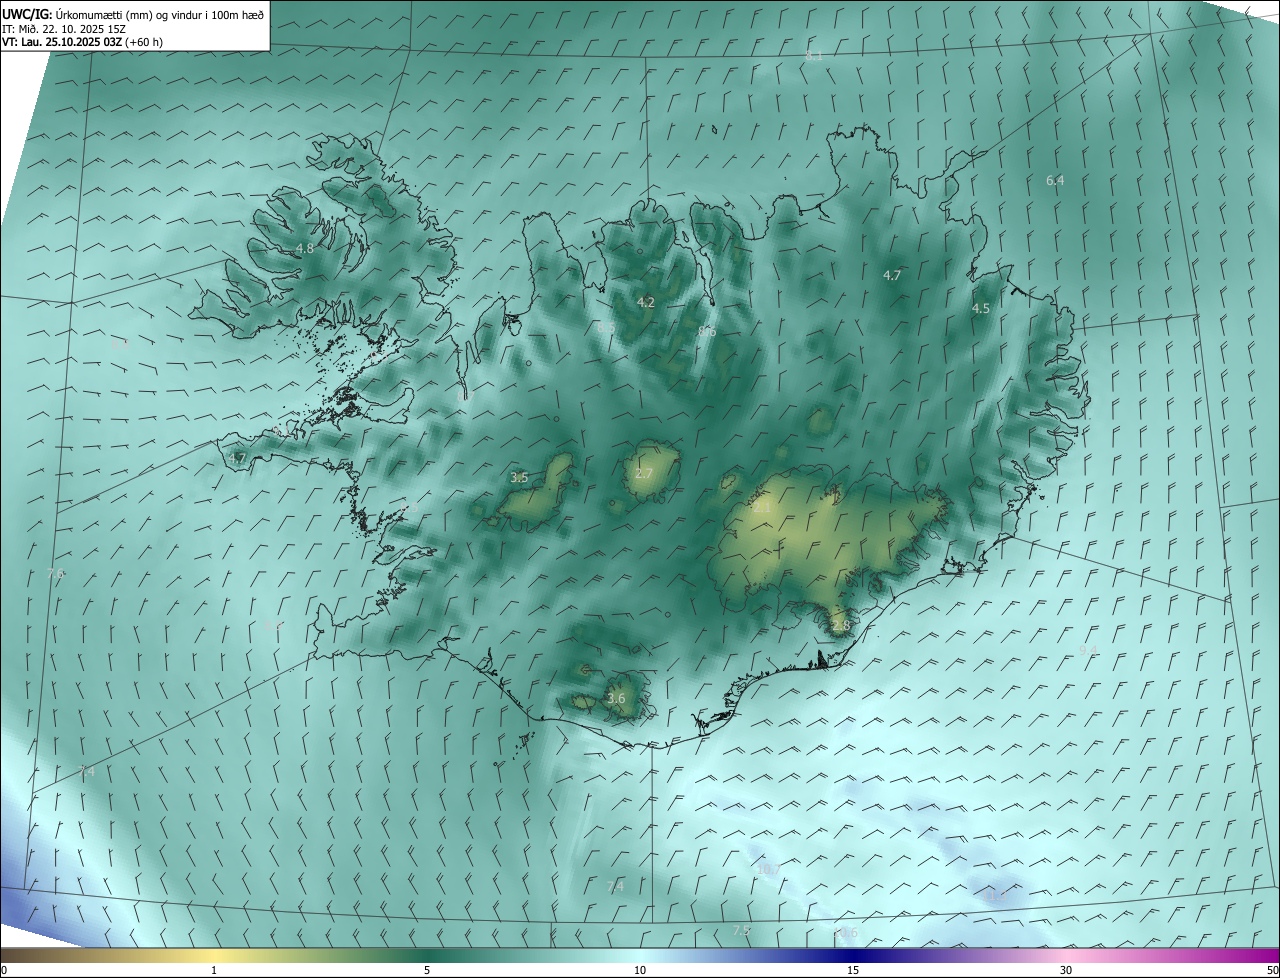Screen dimensions: 1280x978
Task: Click the 8.1 value label along the top edge
Action: pyautogui.click(x=813, y=57)
